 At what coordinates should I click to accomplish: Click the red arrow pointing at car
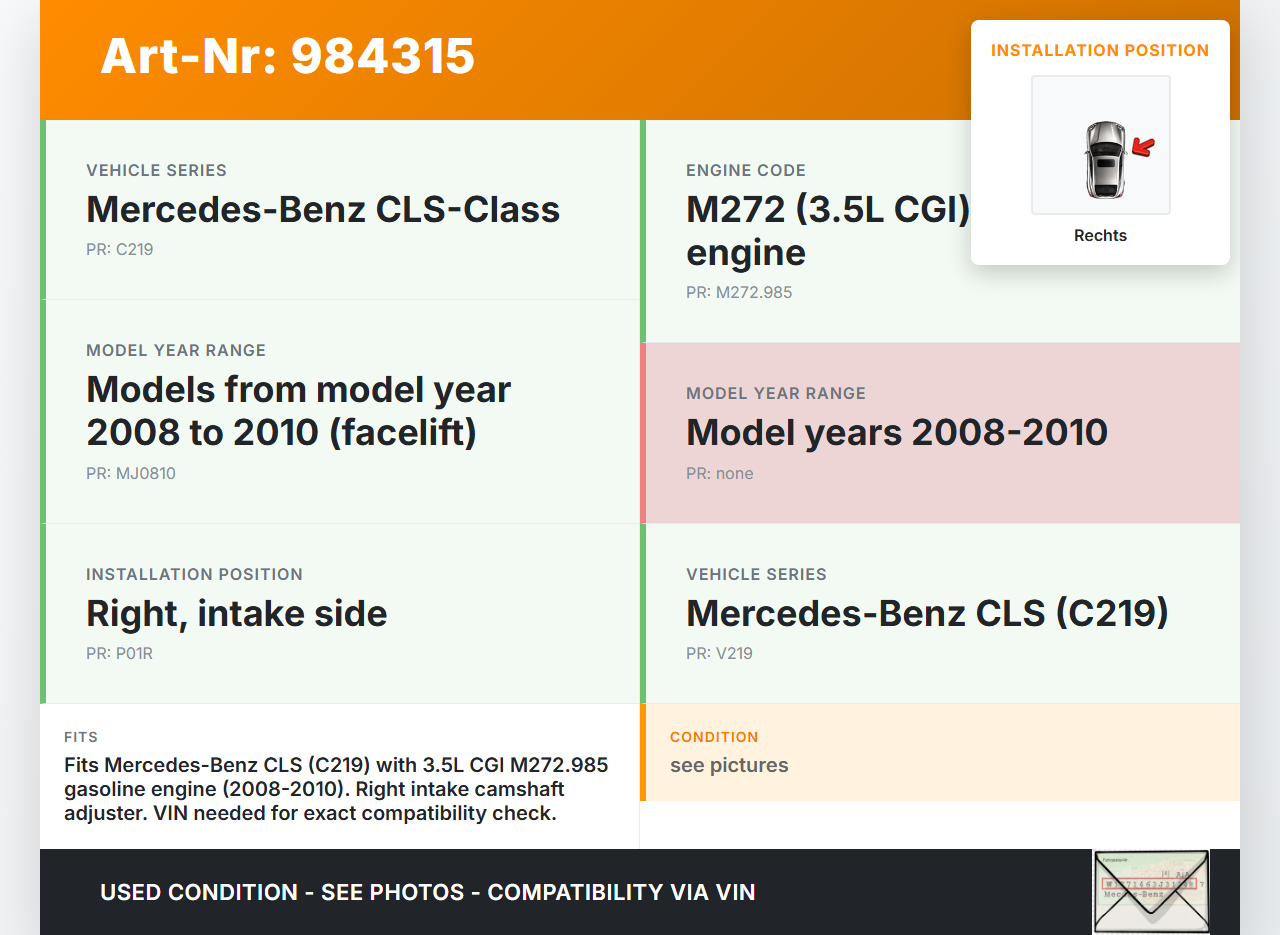[x=1143, y=148]
